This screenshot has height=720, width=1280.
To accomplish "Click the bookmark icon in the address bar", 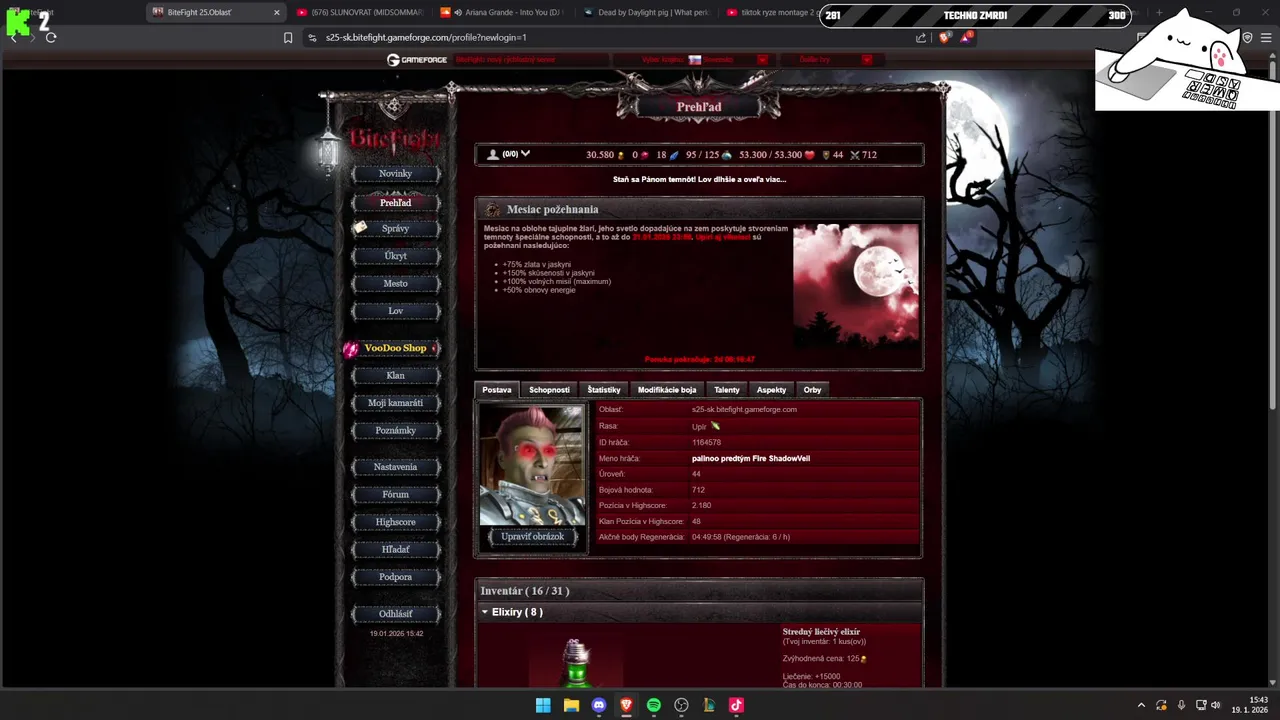I will (288, 37).
